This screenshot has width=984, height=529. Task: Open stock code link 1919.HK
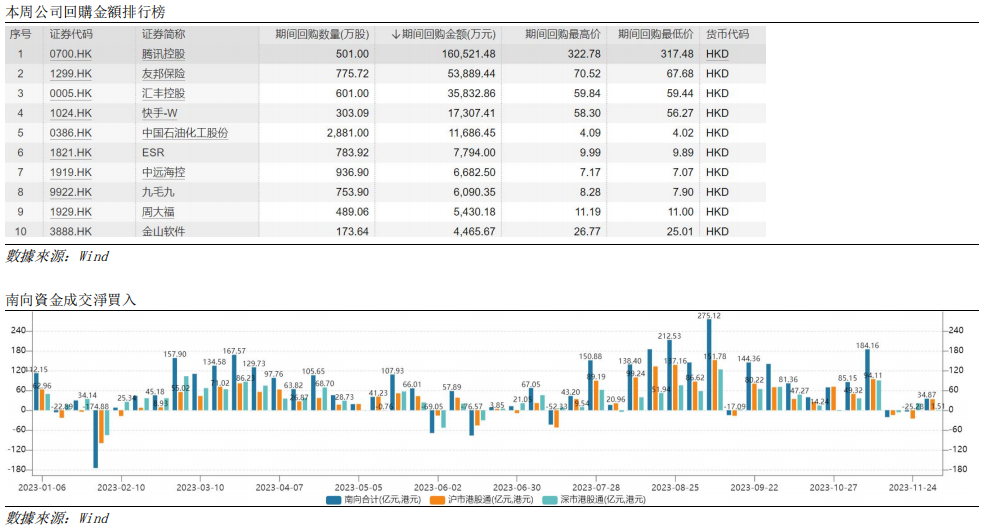pyautogui.click(x=70, y=172)
